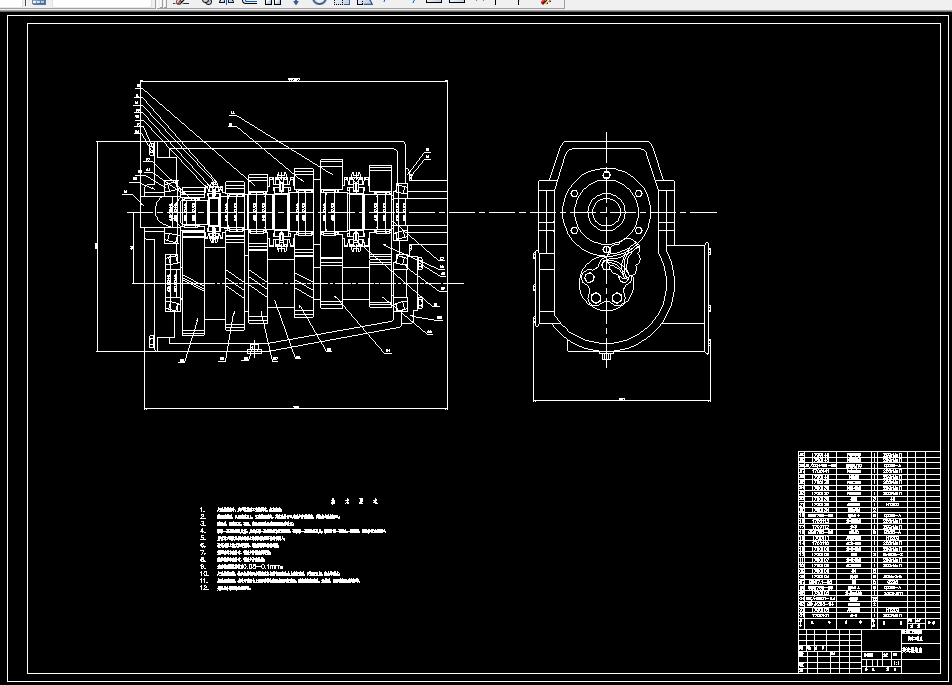This screenshot has height=685, width=952.
Task: Click the drain plug at bottom of end view
Action: 607,358
